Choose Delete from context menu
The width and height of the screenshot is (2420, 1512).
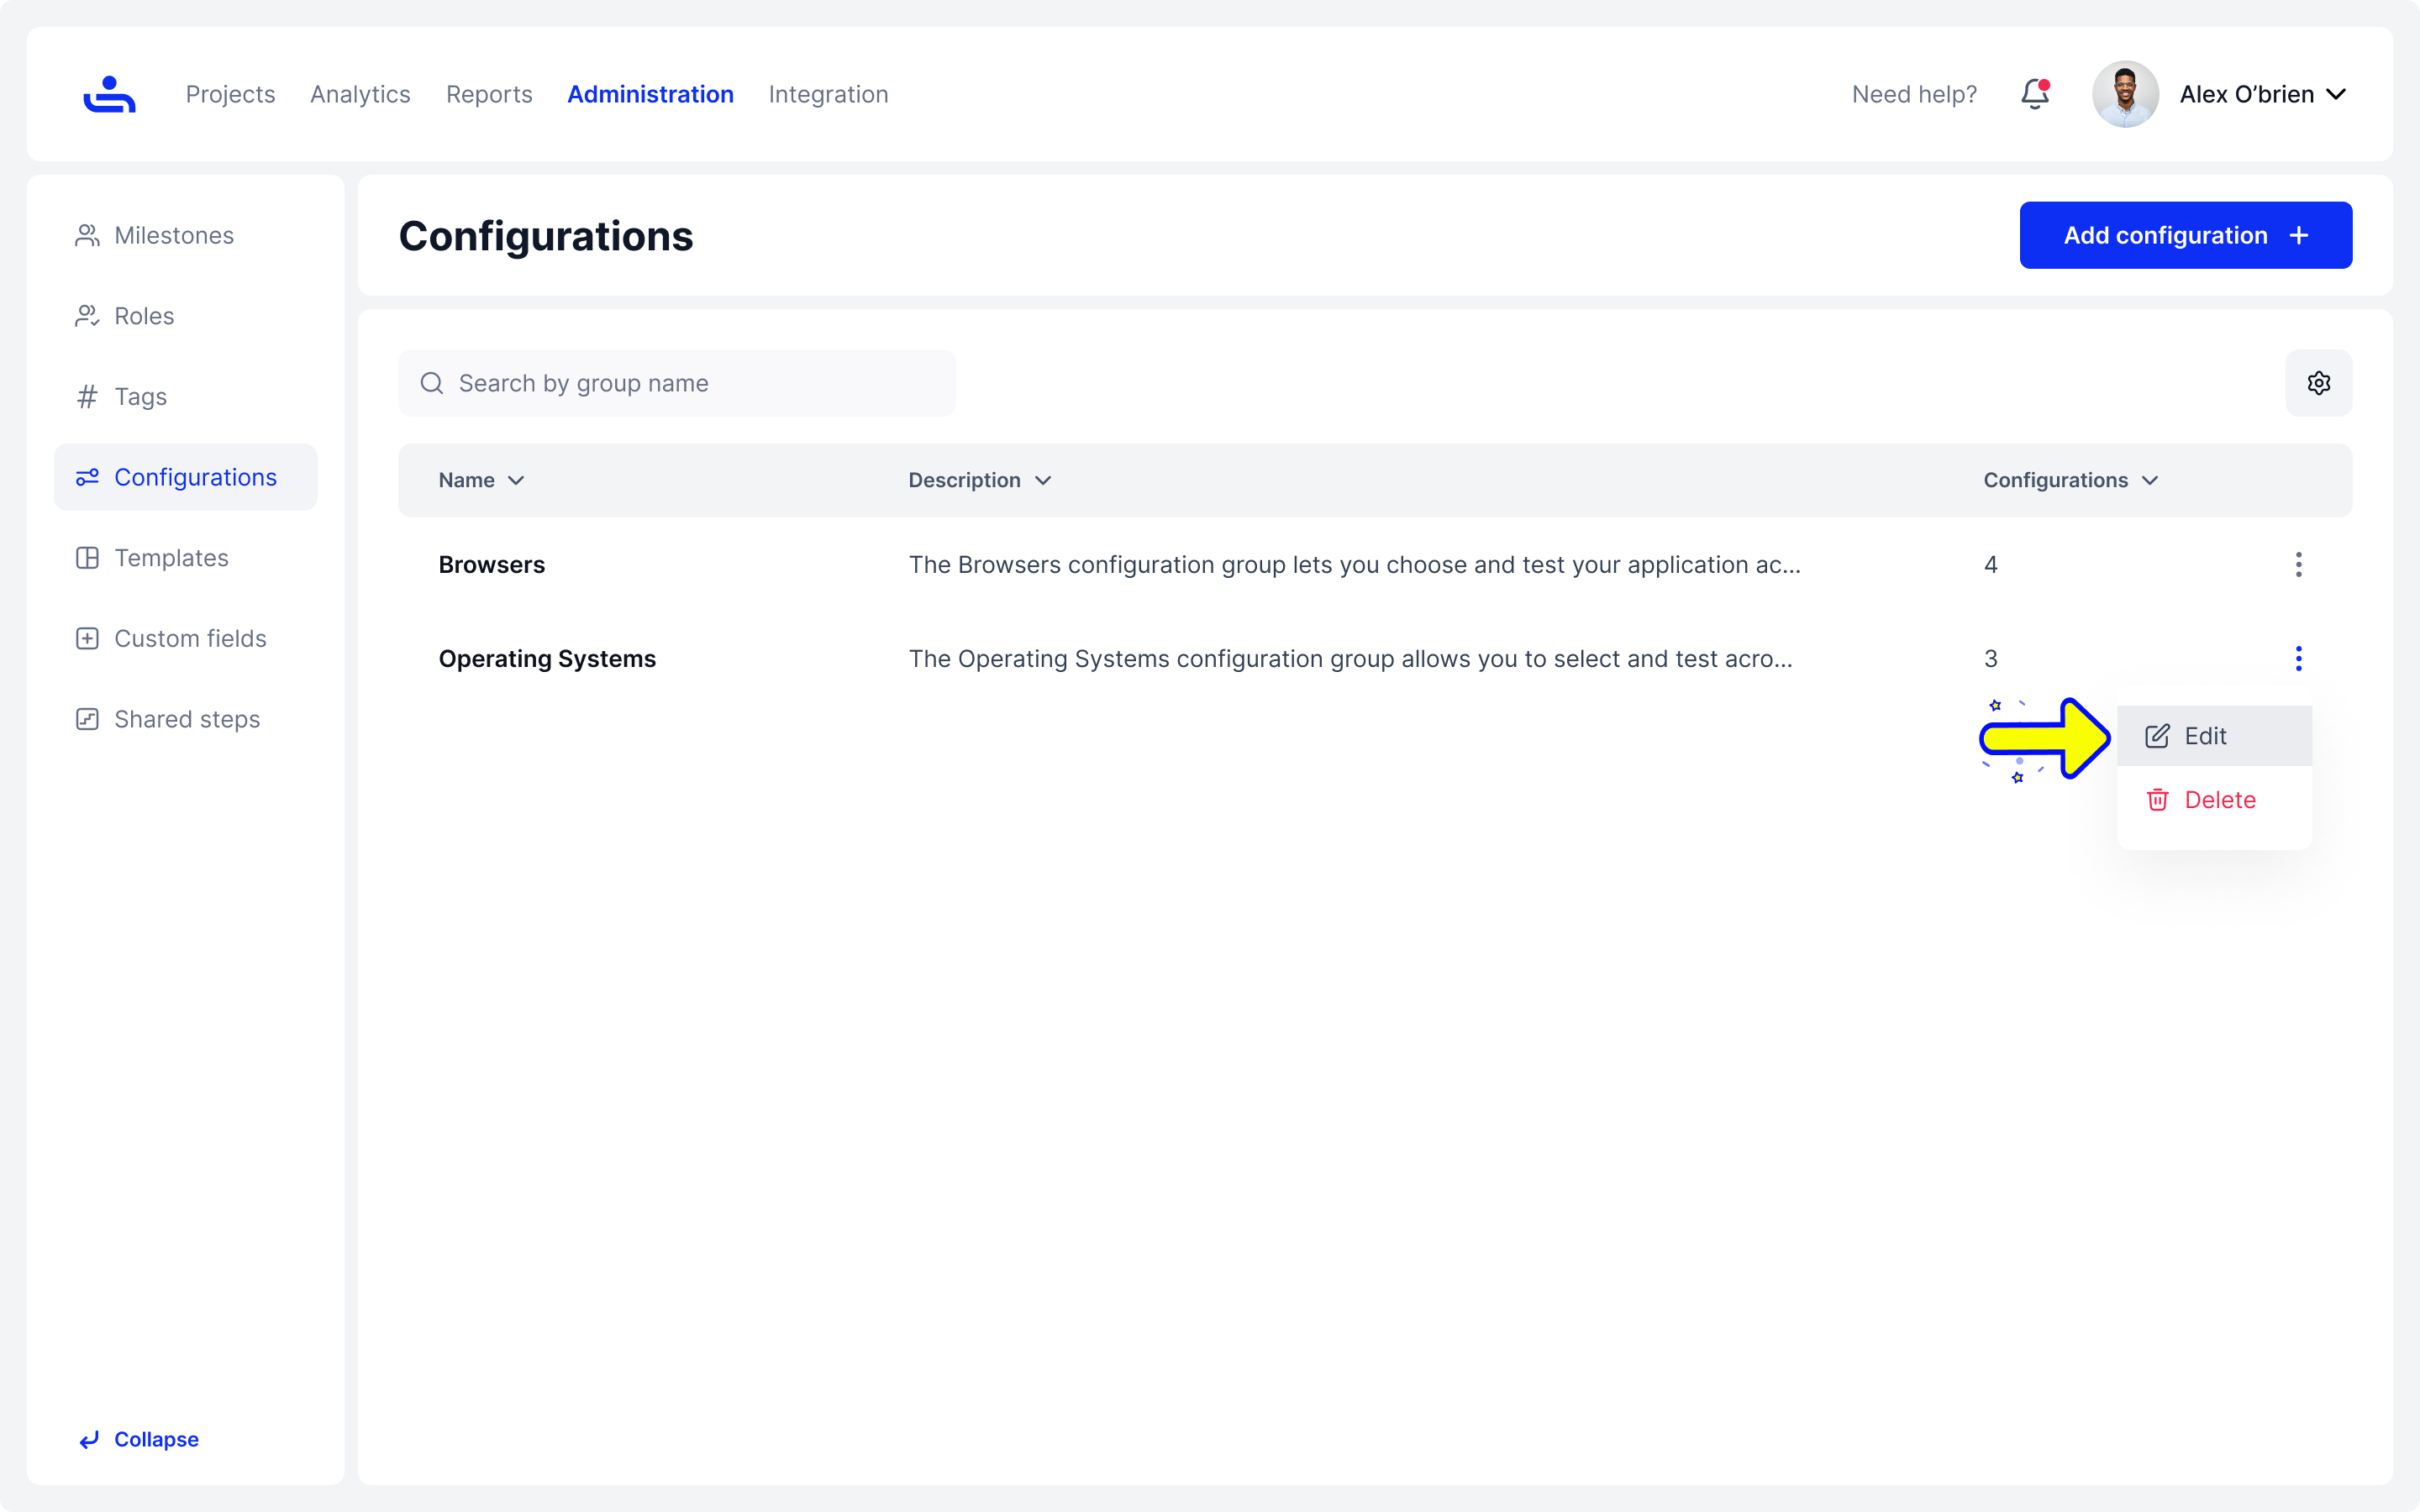tap(2218, 800)
